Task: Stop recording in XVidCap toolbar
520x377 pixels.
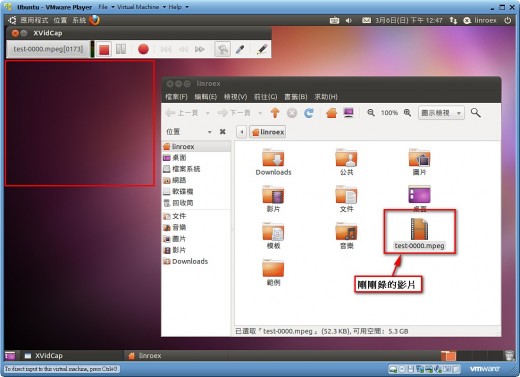Action: point(104,50)
